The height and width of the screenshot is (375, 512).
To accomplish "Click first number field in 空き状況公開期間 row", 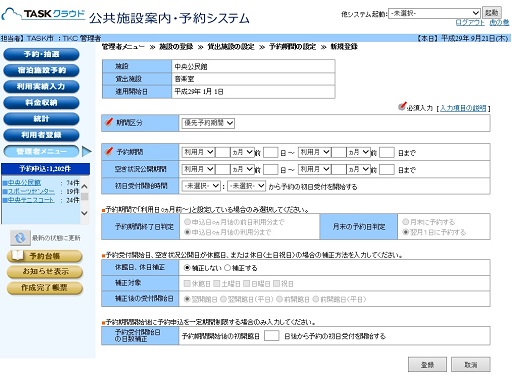I will point(223,169).
